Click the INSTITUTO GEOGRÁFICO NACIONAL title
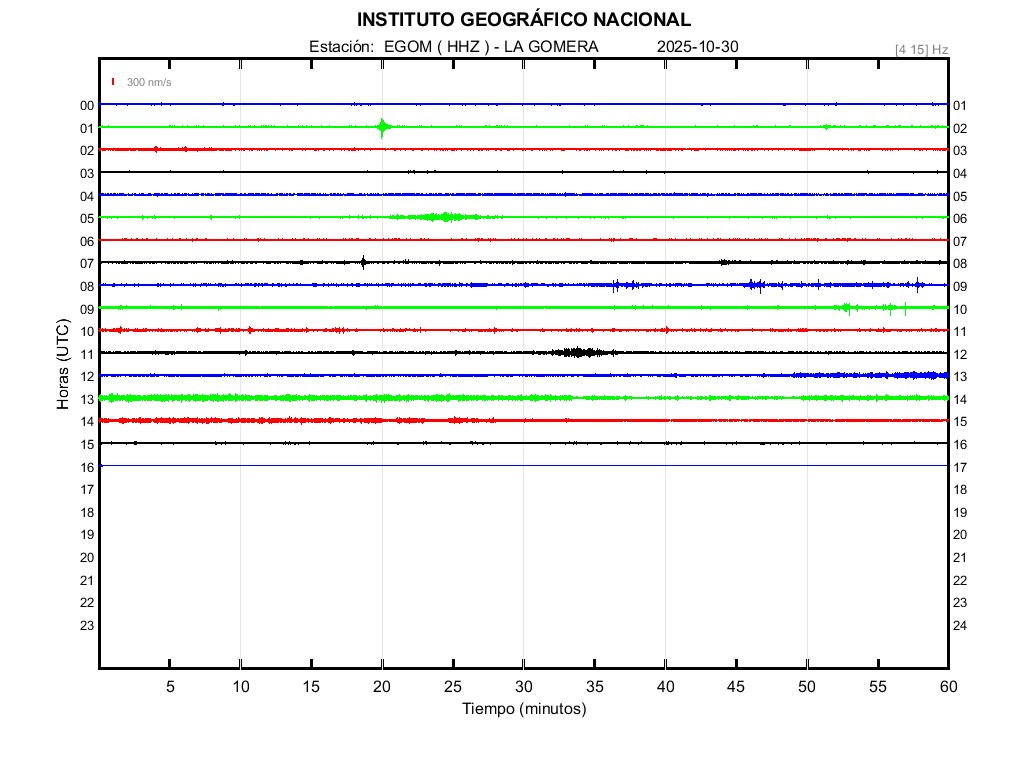 click(523, 20)
